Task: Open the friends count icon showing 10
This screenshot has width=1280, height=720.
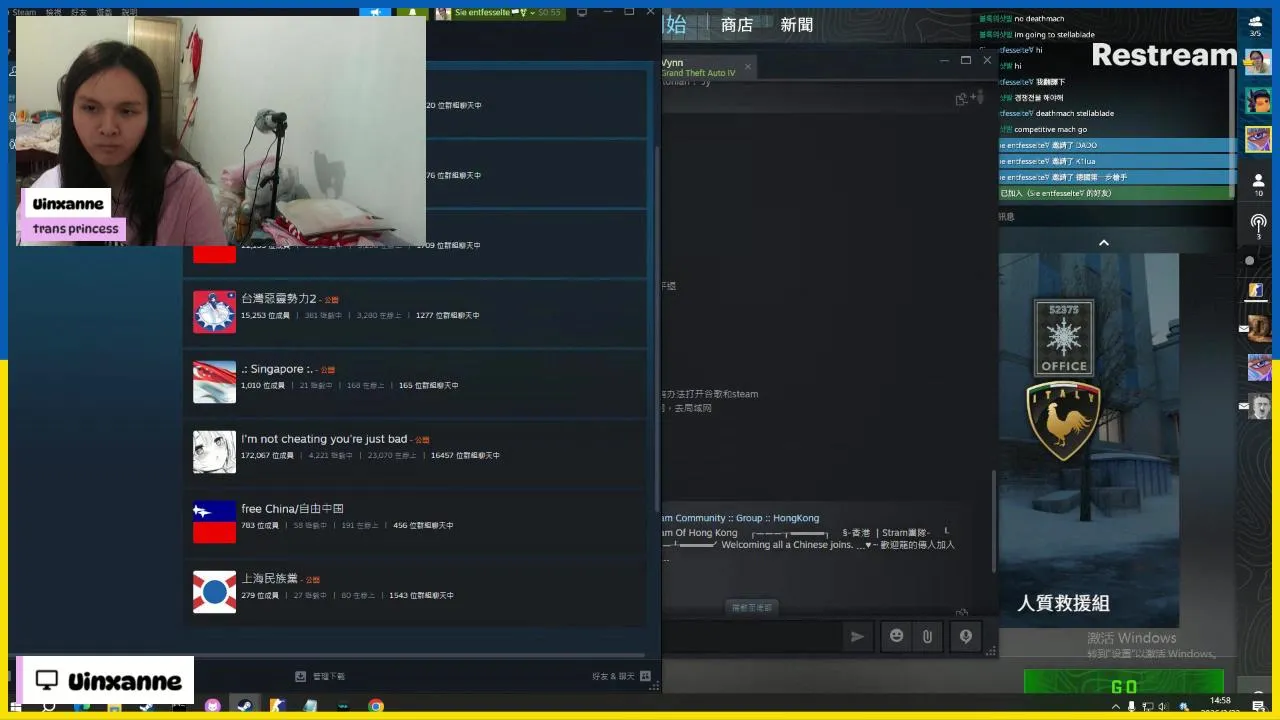Action: pos(1258,184)
